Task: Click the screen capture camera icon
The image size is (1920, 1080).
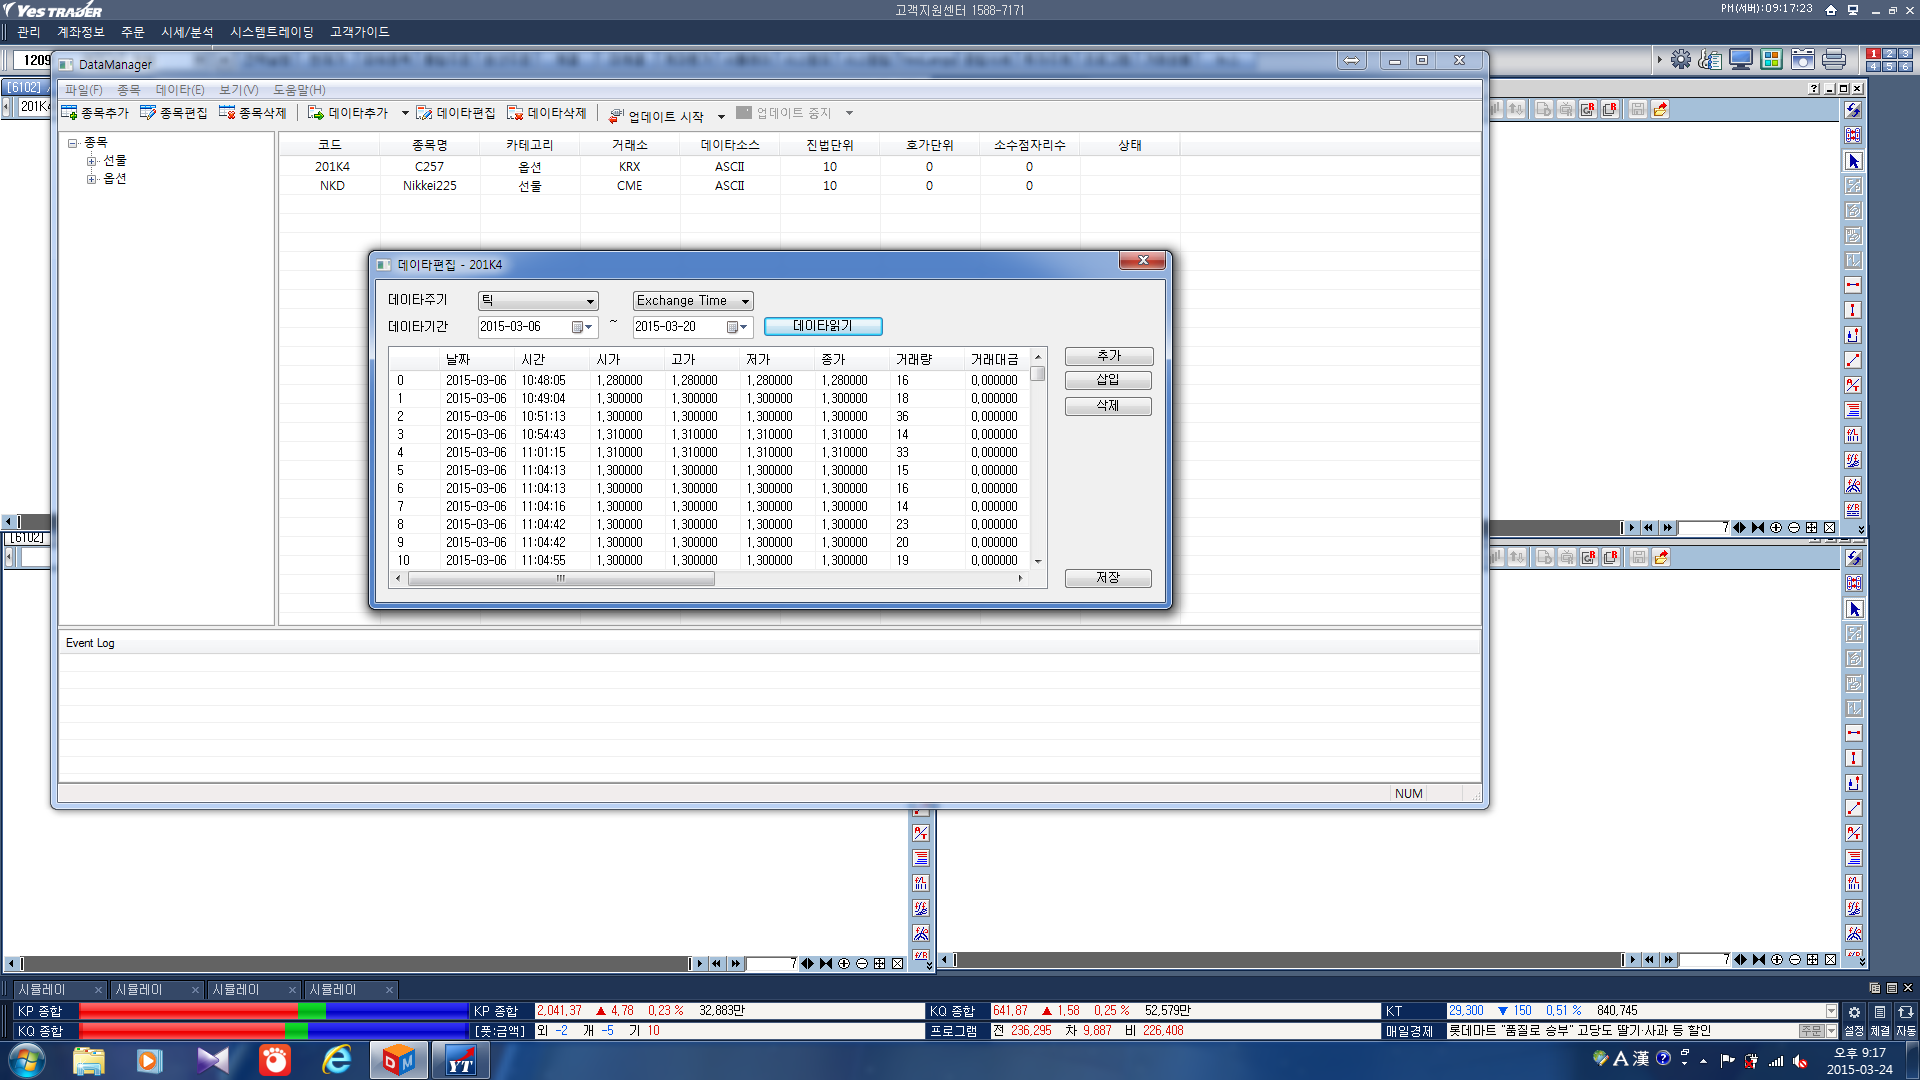Action: (1802, 60)
